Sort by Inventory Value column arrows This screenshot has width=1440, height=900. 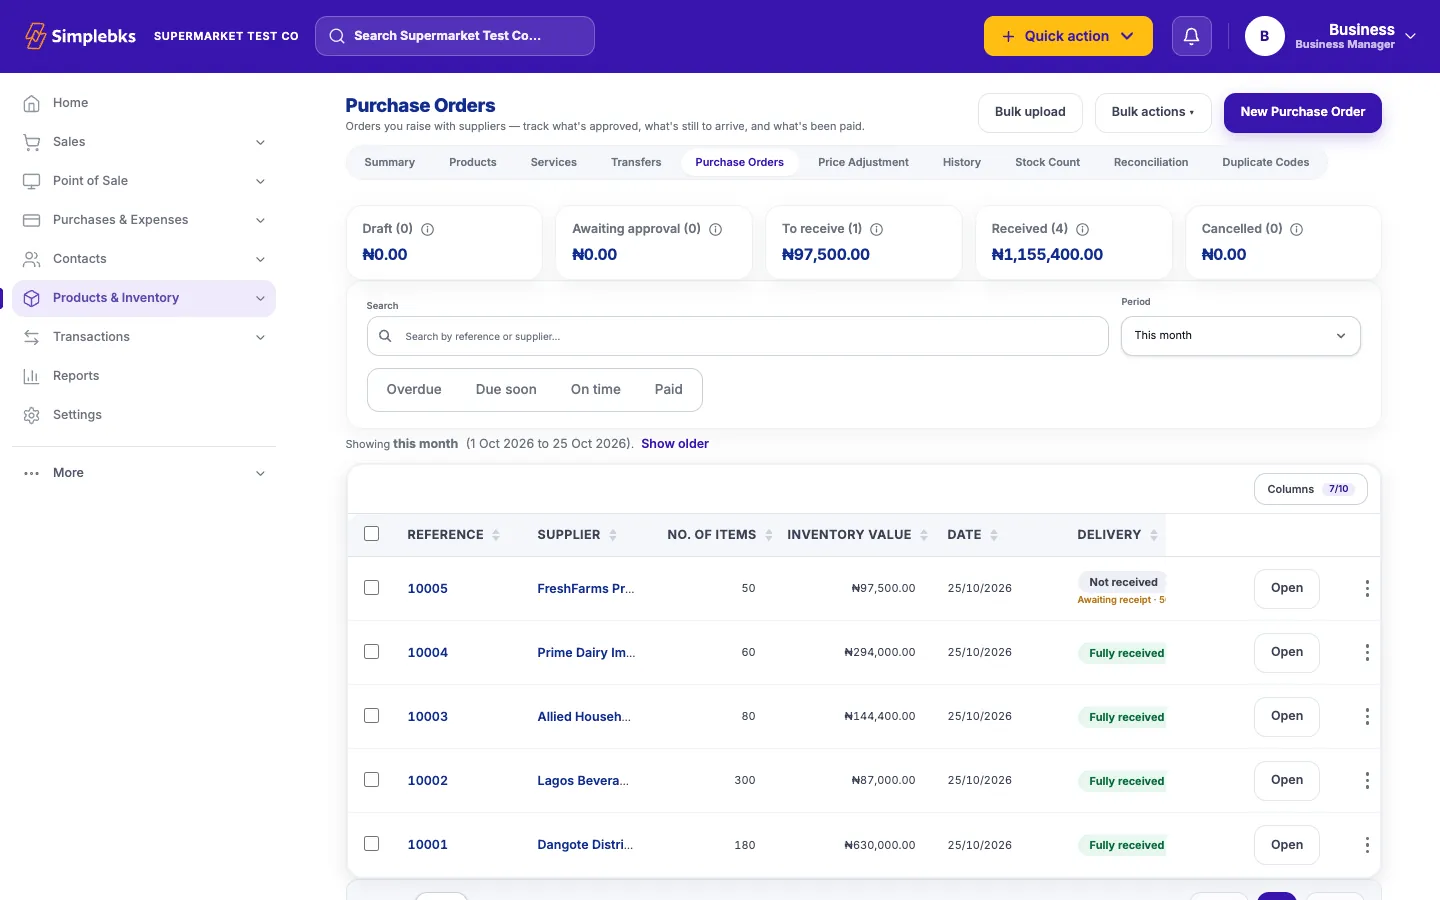pyautogui.click(x=924, y=535)
